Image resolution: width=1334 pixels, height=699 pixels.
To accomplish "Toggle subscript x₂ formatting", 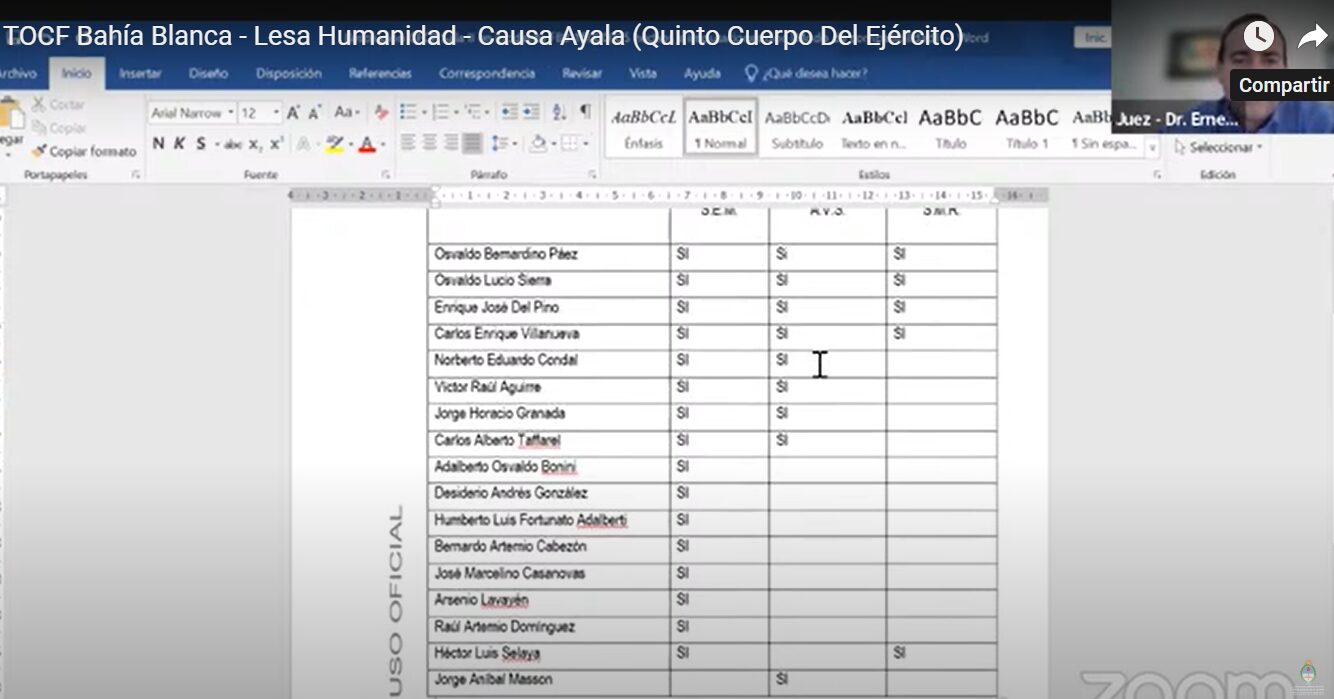I will click(x=255, y=144).
